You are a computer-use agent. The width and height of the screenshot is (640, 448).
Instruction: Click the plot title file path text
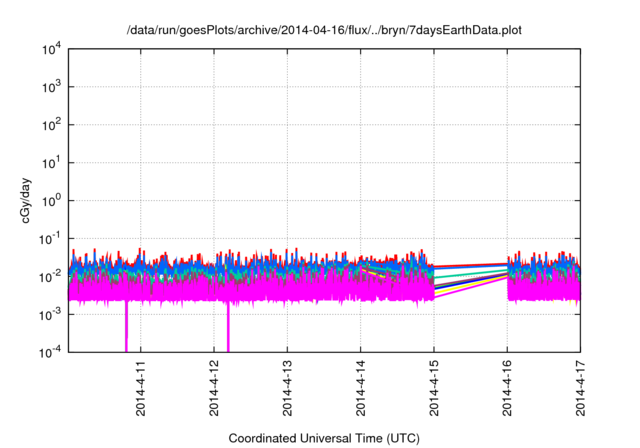[324, 30]
